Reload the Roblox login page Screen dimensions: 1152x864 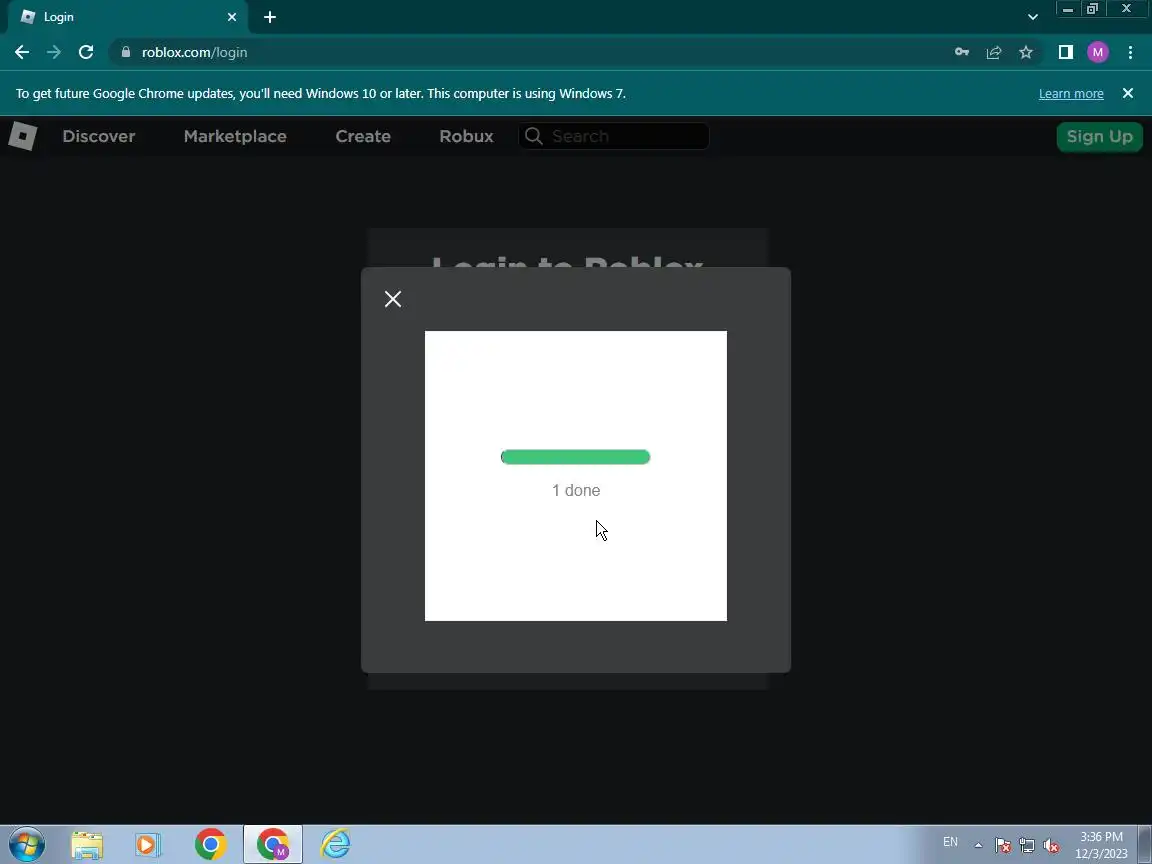(x=86, y=52)
